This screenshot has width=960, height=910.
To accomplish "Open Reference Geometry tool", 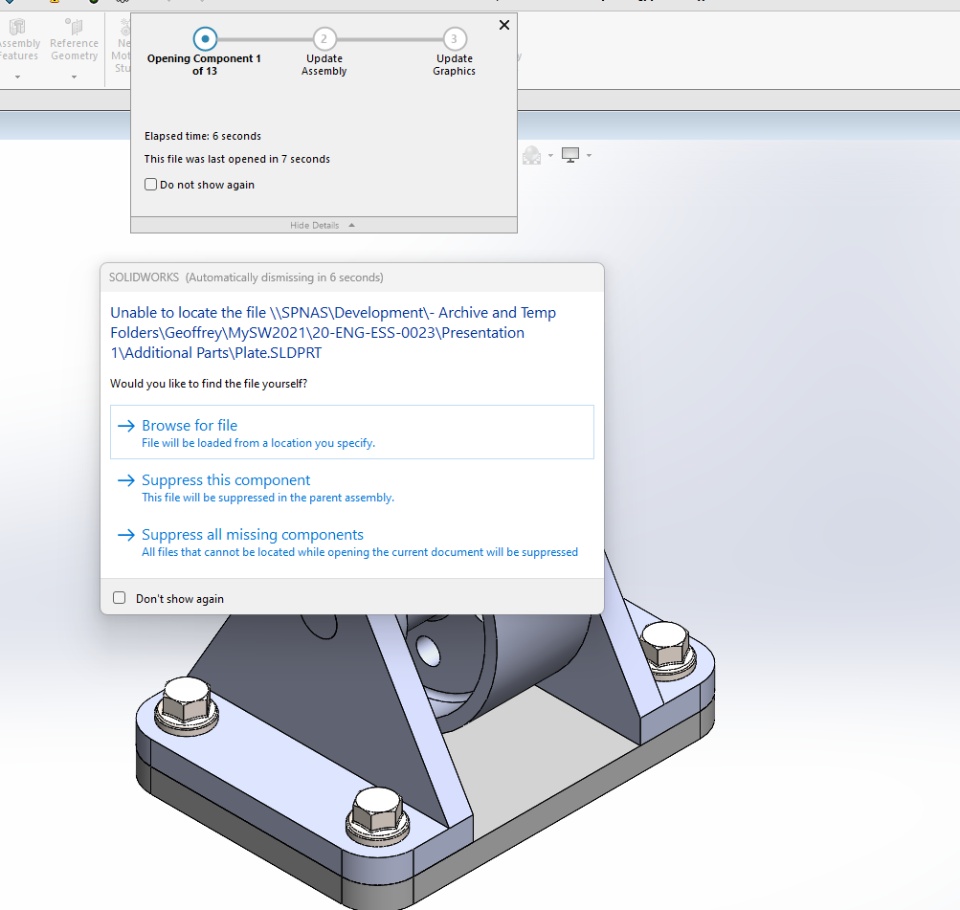I will point(74,40).
